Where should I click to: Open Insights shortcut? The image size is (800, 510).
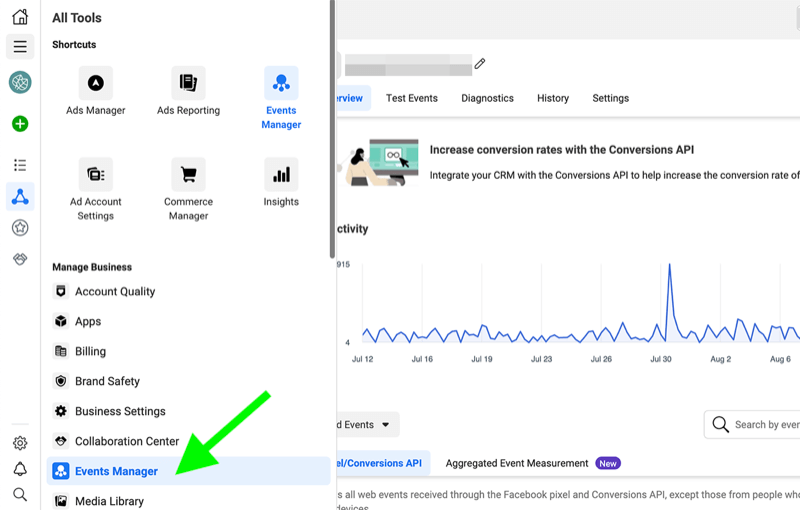(x=281, y=183)
